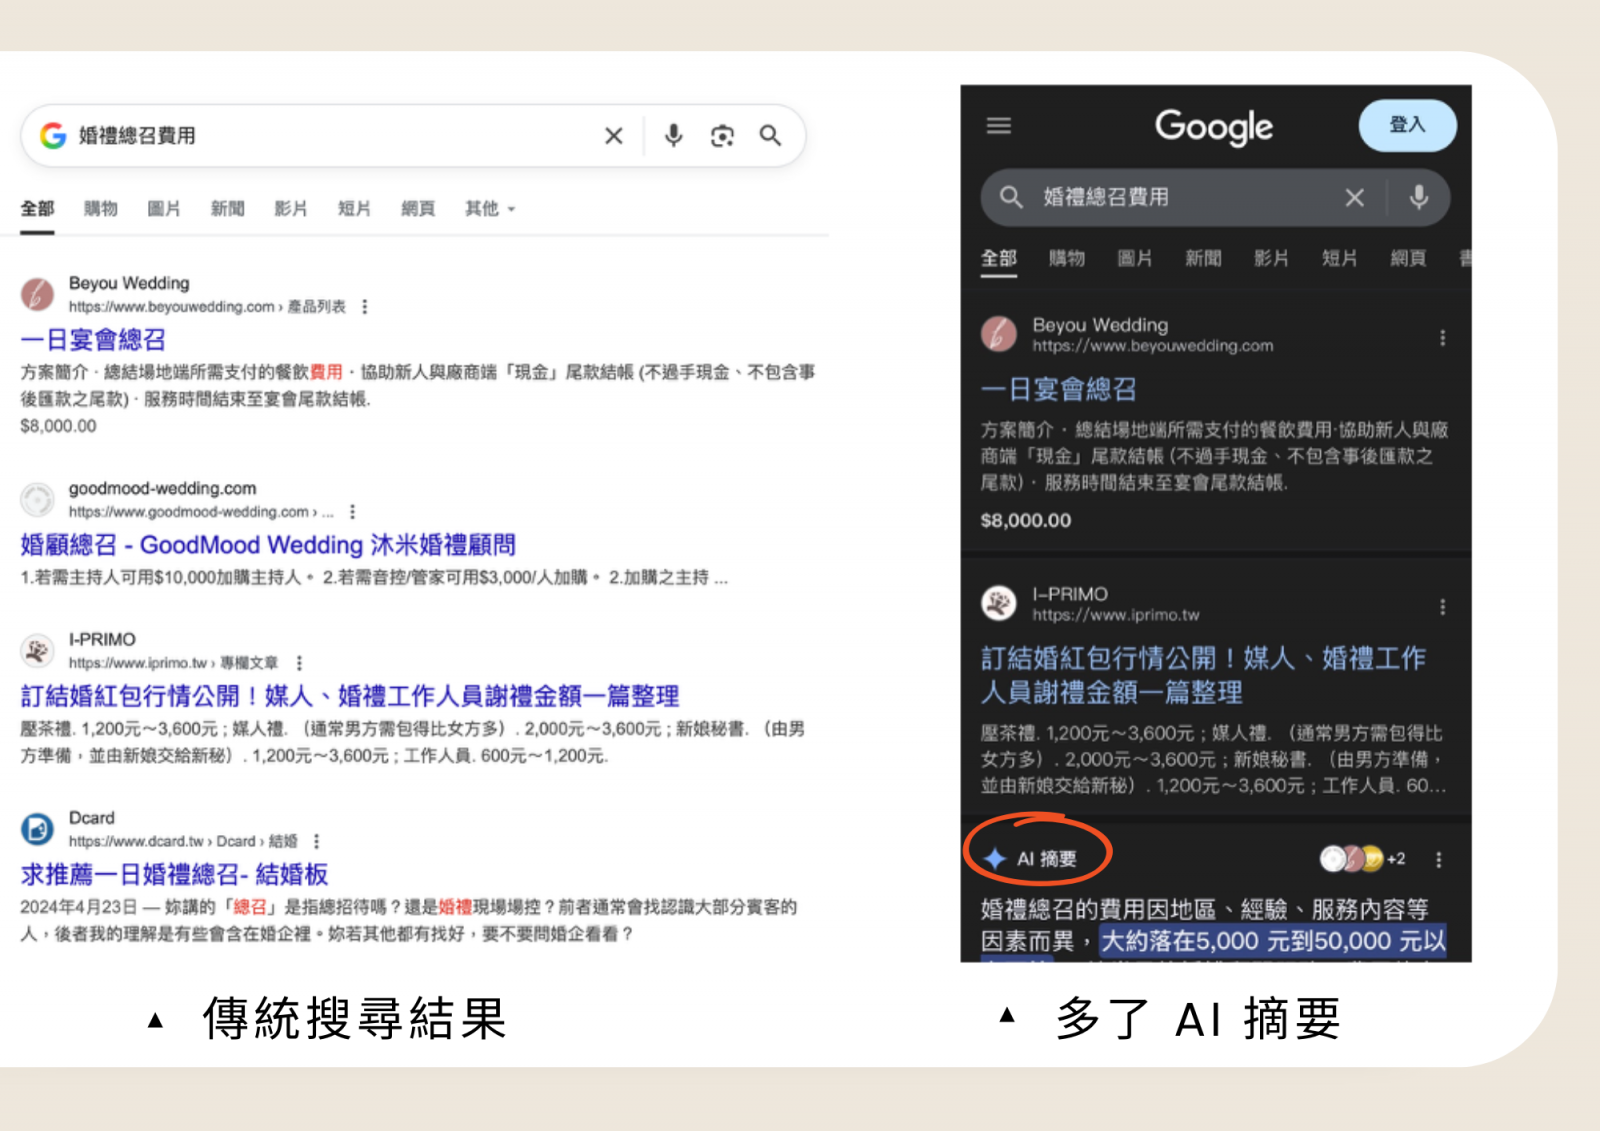This screenshot has height=1131, width=1600.
Task: Open options menu for Dcard result
Action: (317, 841)
